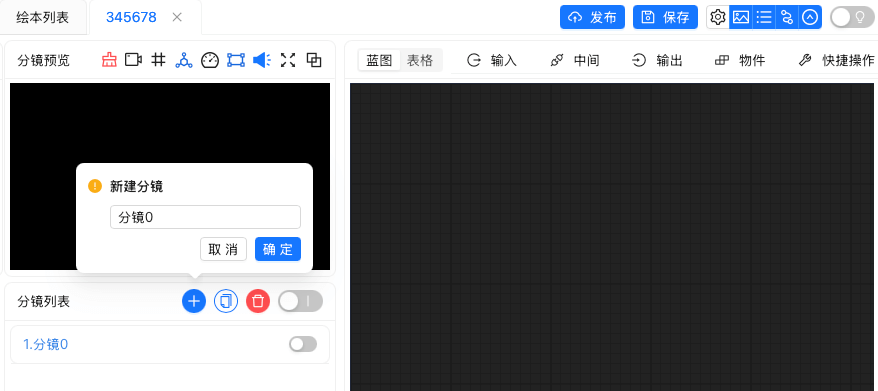Click the blue speaker sound icon

pos(261,60)
